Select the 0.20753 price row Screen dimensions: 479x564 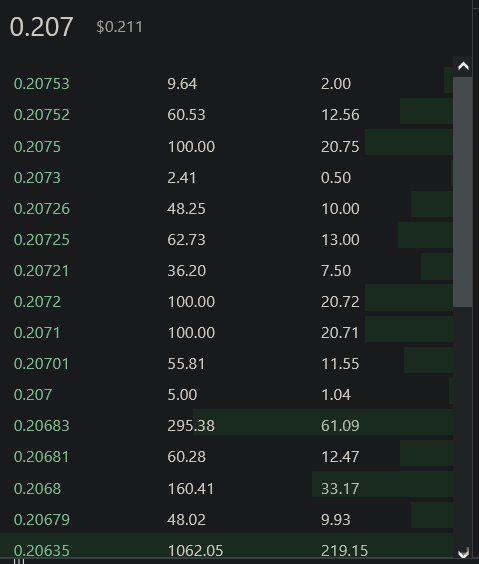click(227, 84)
